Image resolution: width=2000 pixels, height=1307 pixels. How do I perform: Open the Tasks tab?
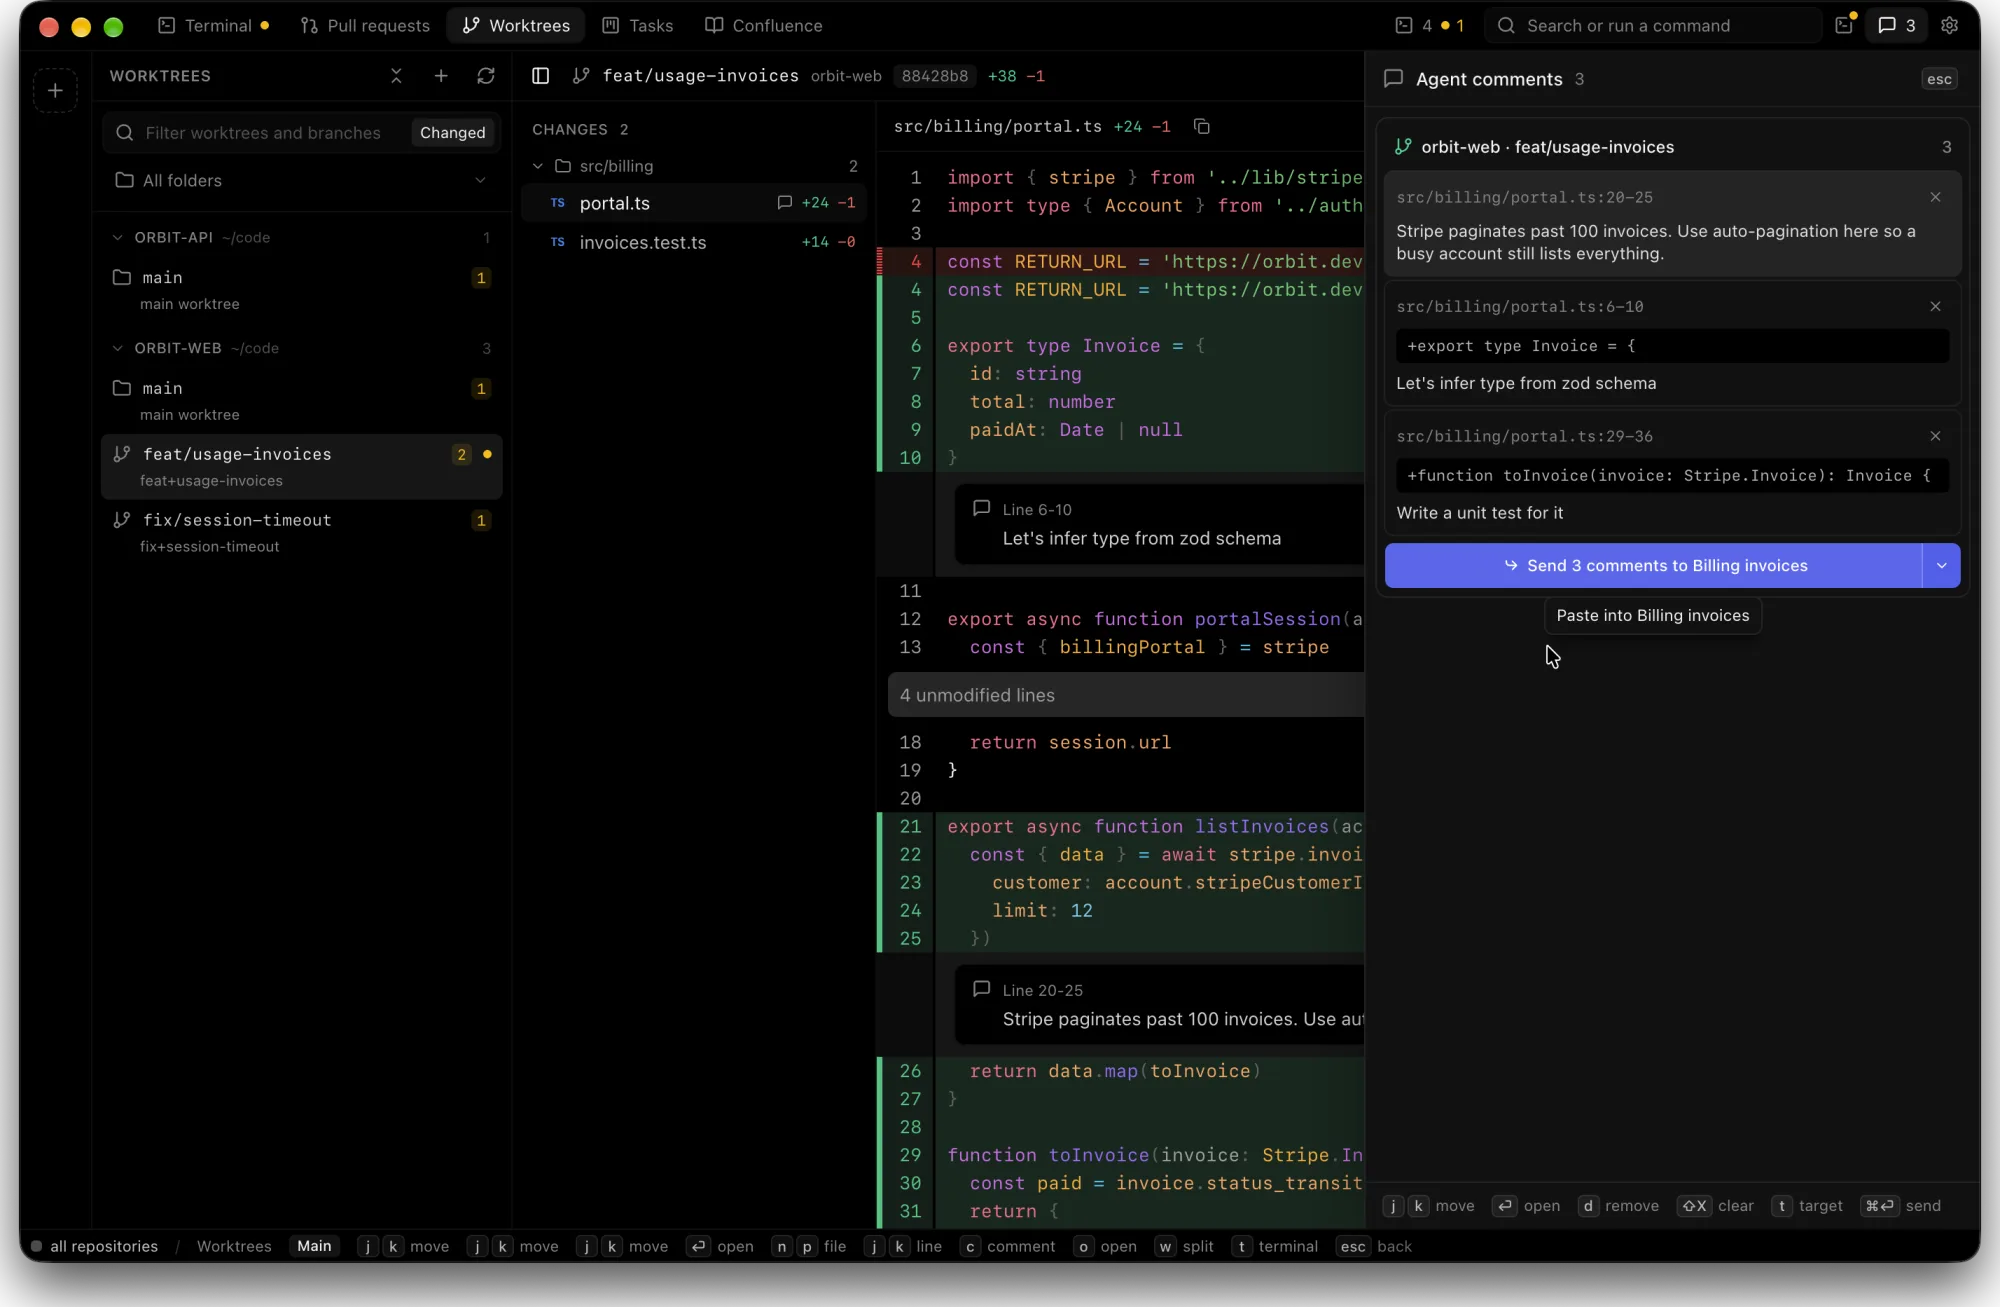point(638,26)
